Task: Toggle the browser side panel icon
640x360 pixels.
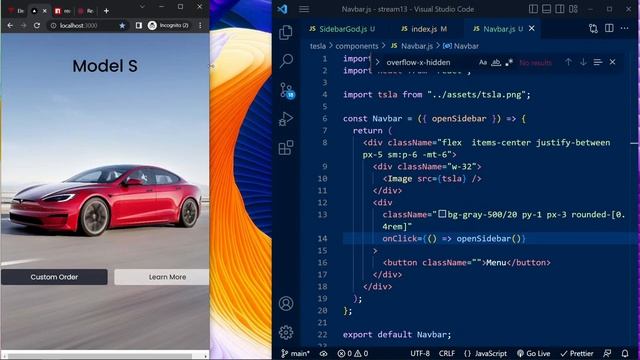Action: (139, 25)
